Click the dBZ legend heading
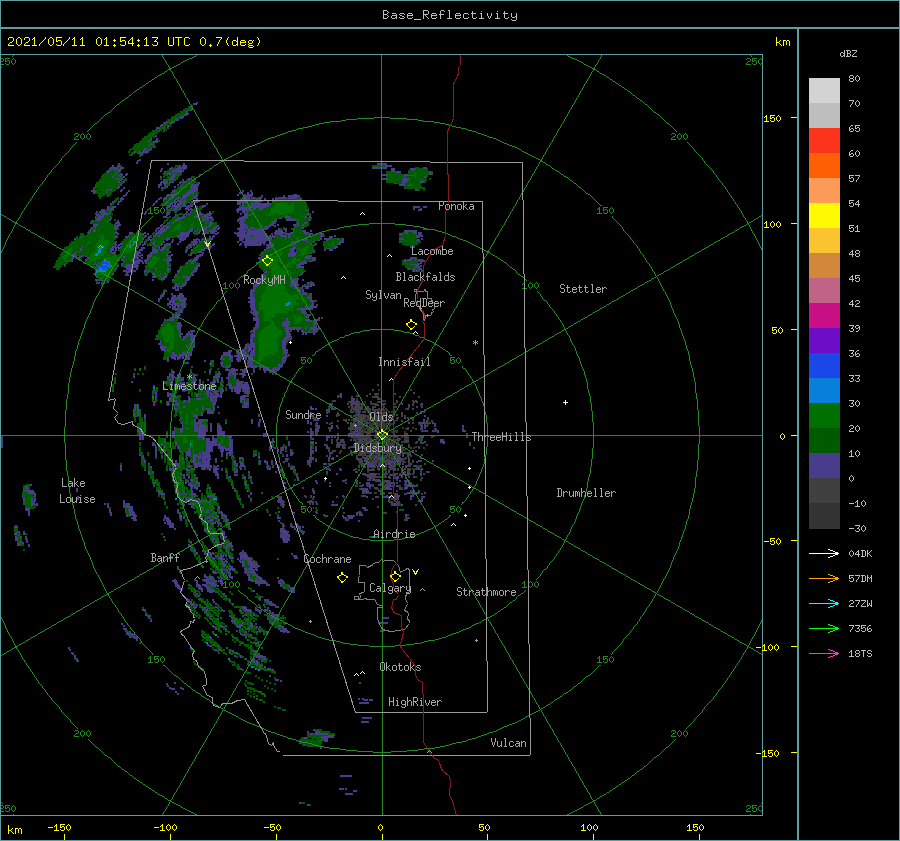This screenshot has width=900, height=841. tap(848, 54)
